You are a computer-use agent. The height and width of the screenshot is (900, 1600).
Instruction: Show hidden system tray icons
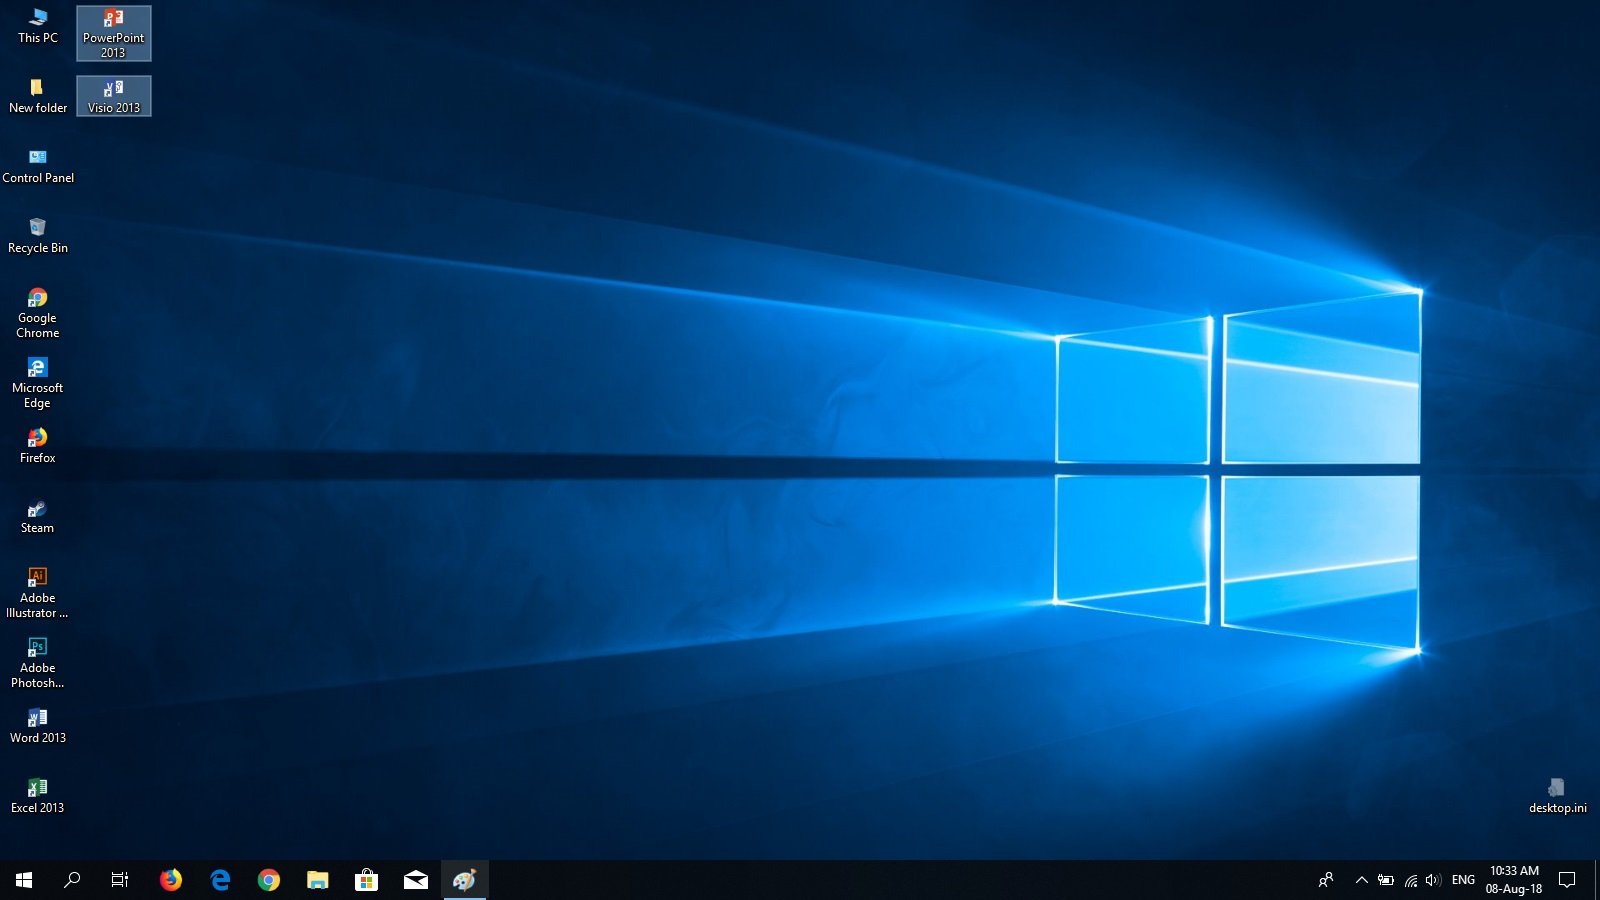coord(1361,880)
